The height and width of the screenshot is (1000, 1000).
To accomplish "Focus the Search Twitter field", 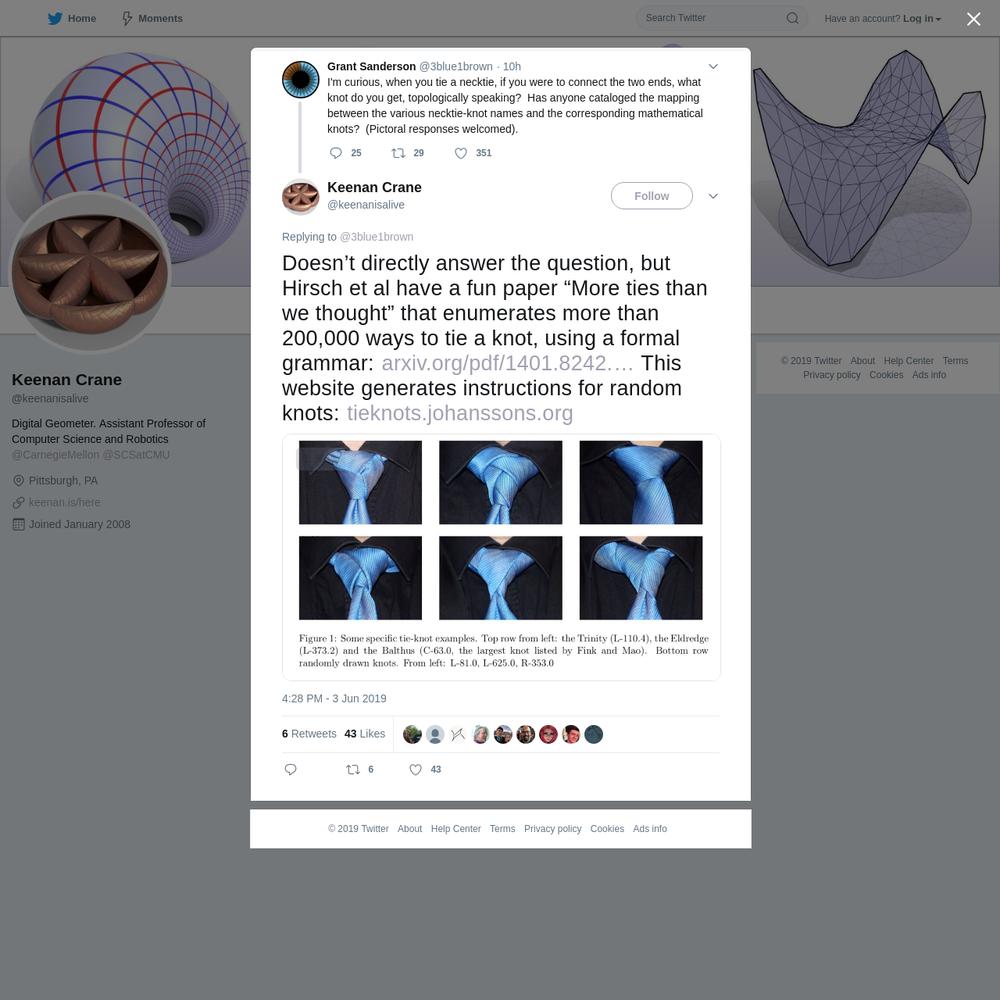I will 713,18.
